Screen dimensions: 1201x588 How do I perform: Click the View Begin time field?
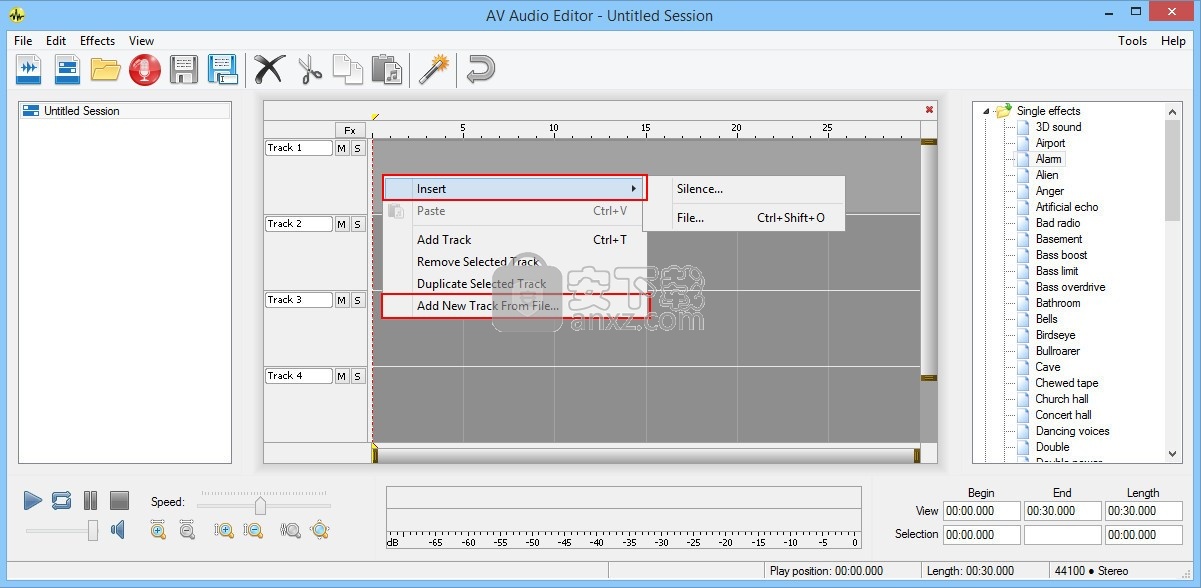coord(982,511)
